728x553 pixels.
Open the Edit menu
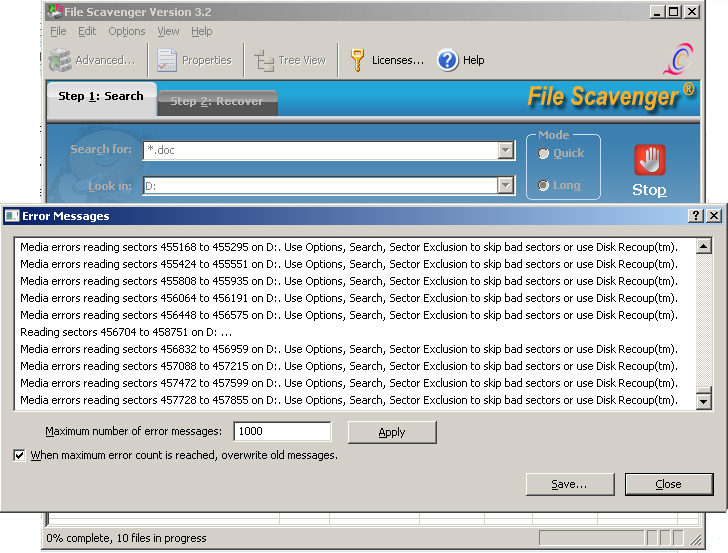pyautogui.click(x=87, y=31)
